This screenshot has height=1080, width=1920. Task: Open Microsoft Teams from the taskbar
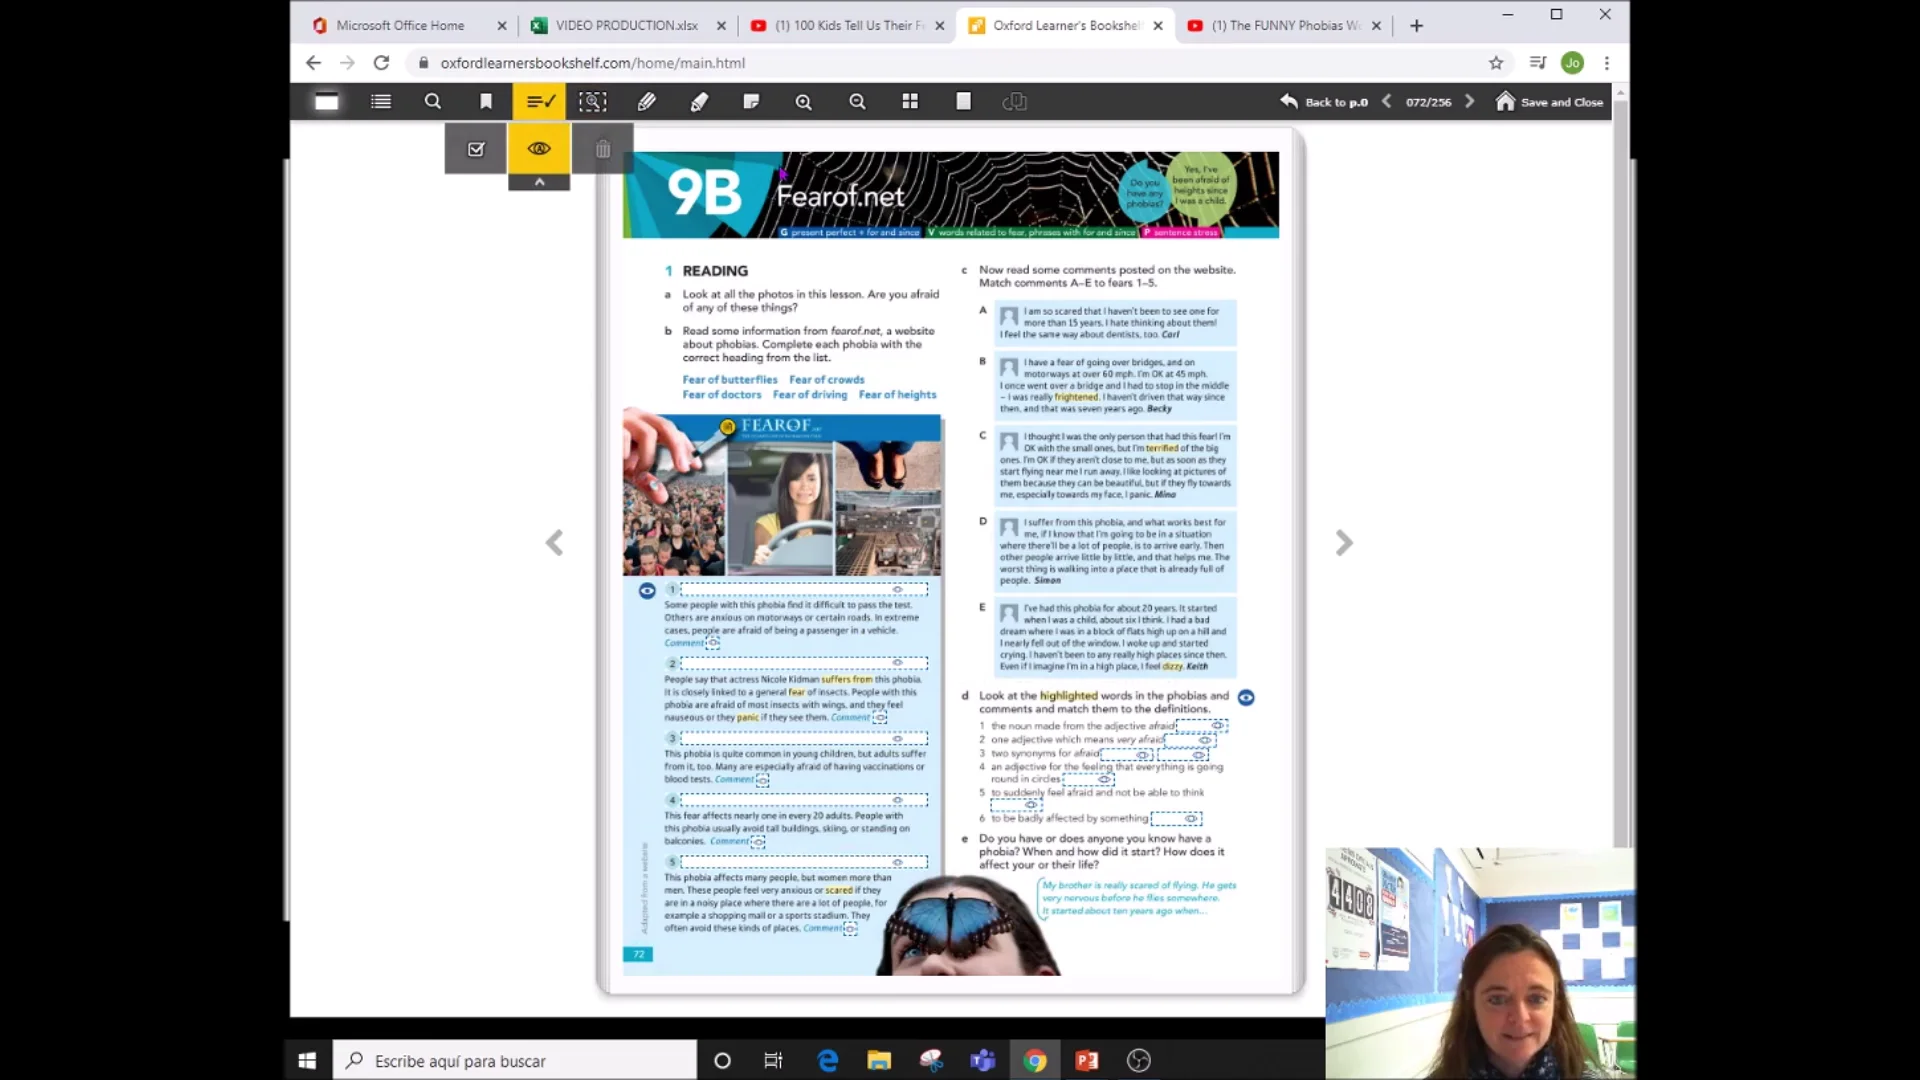pyautogui.click(x=983, y=1060)
